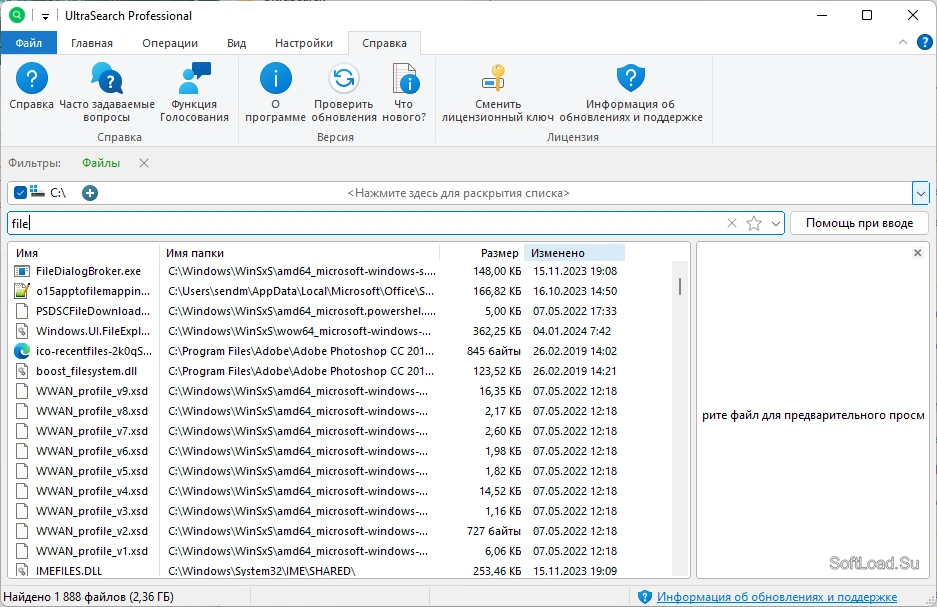Viewport: 937px width, 607px height.
Task: Show О программе info
Action: pos(275,78)
